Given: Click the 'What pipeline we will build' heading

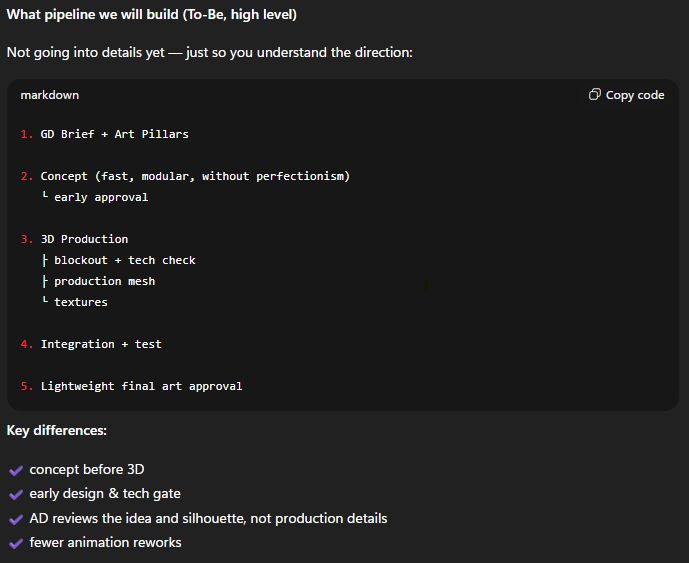Looking at the screenshot, I should tap(151, 15).
